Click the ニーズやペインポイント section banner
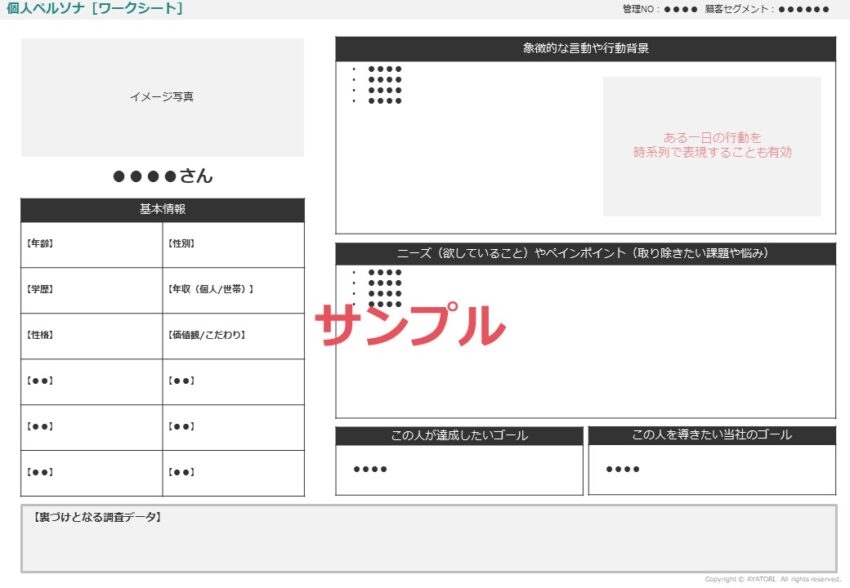The width and height of the screenshot is (850, 588). (585, 252)
